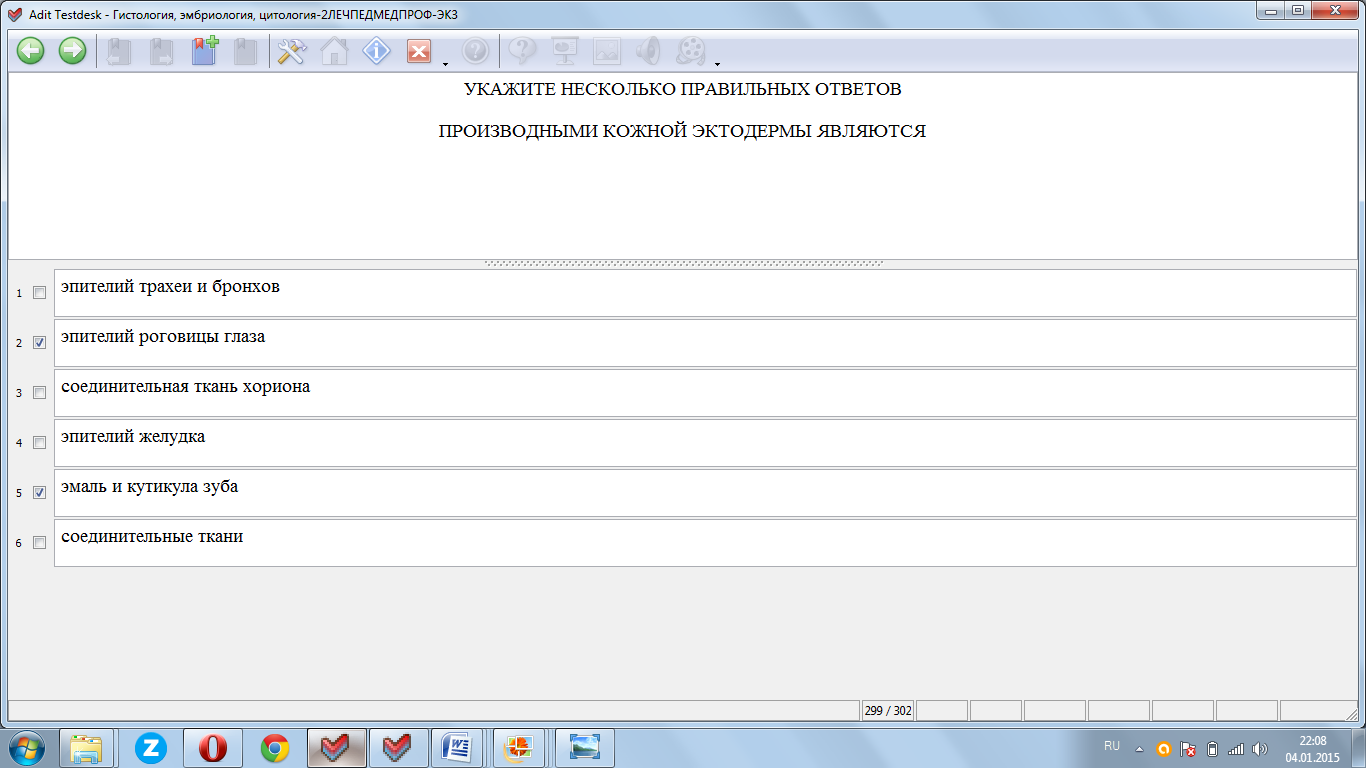Open settings via hammer and wrench icon

tap(291, 51)
